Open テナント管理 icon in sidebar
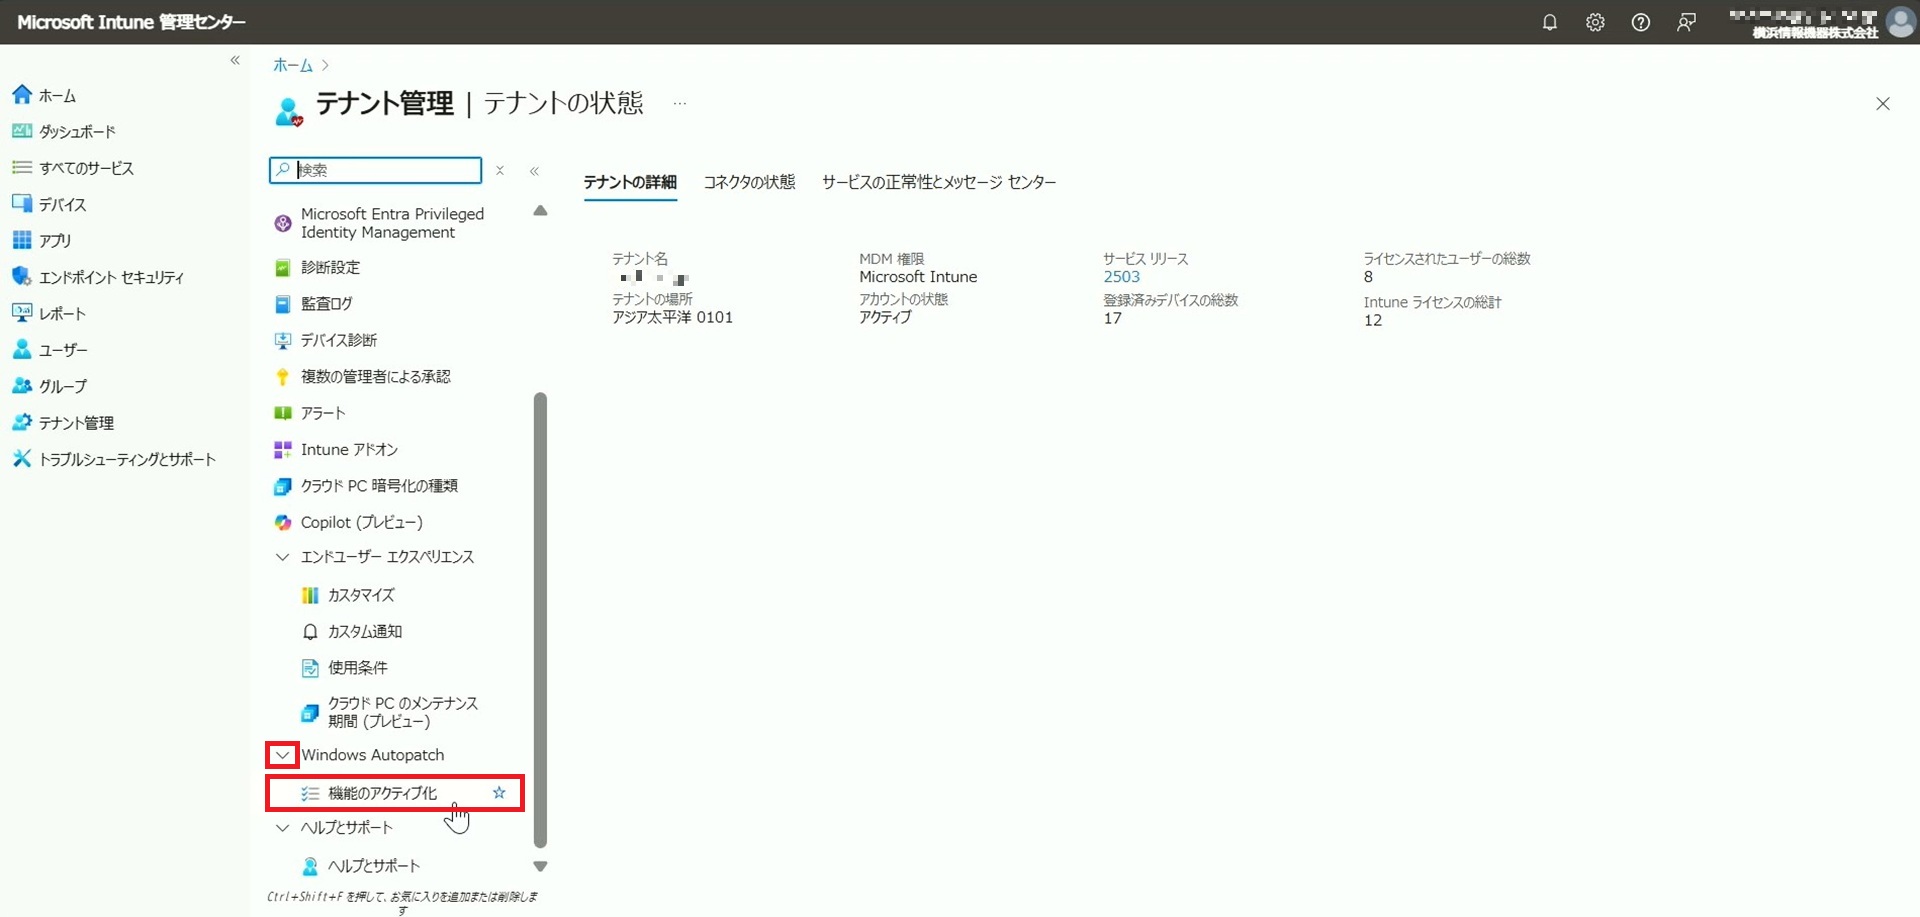 coord(22,422)
